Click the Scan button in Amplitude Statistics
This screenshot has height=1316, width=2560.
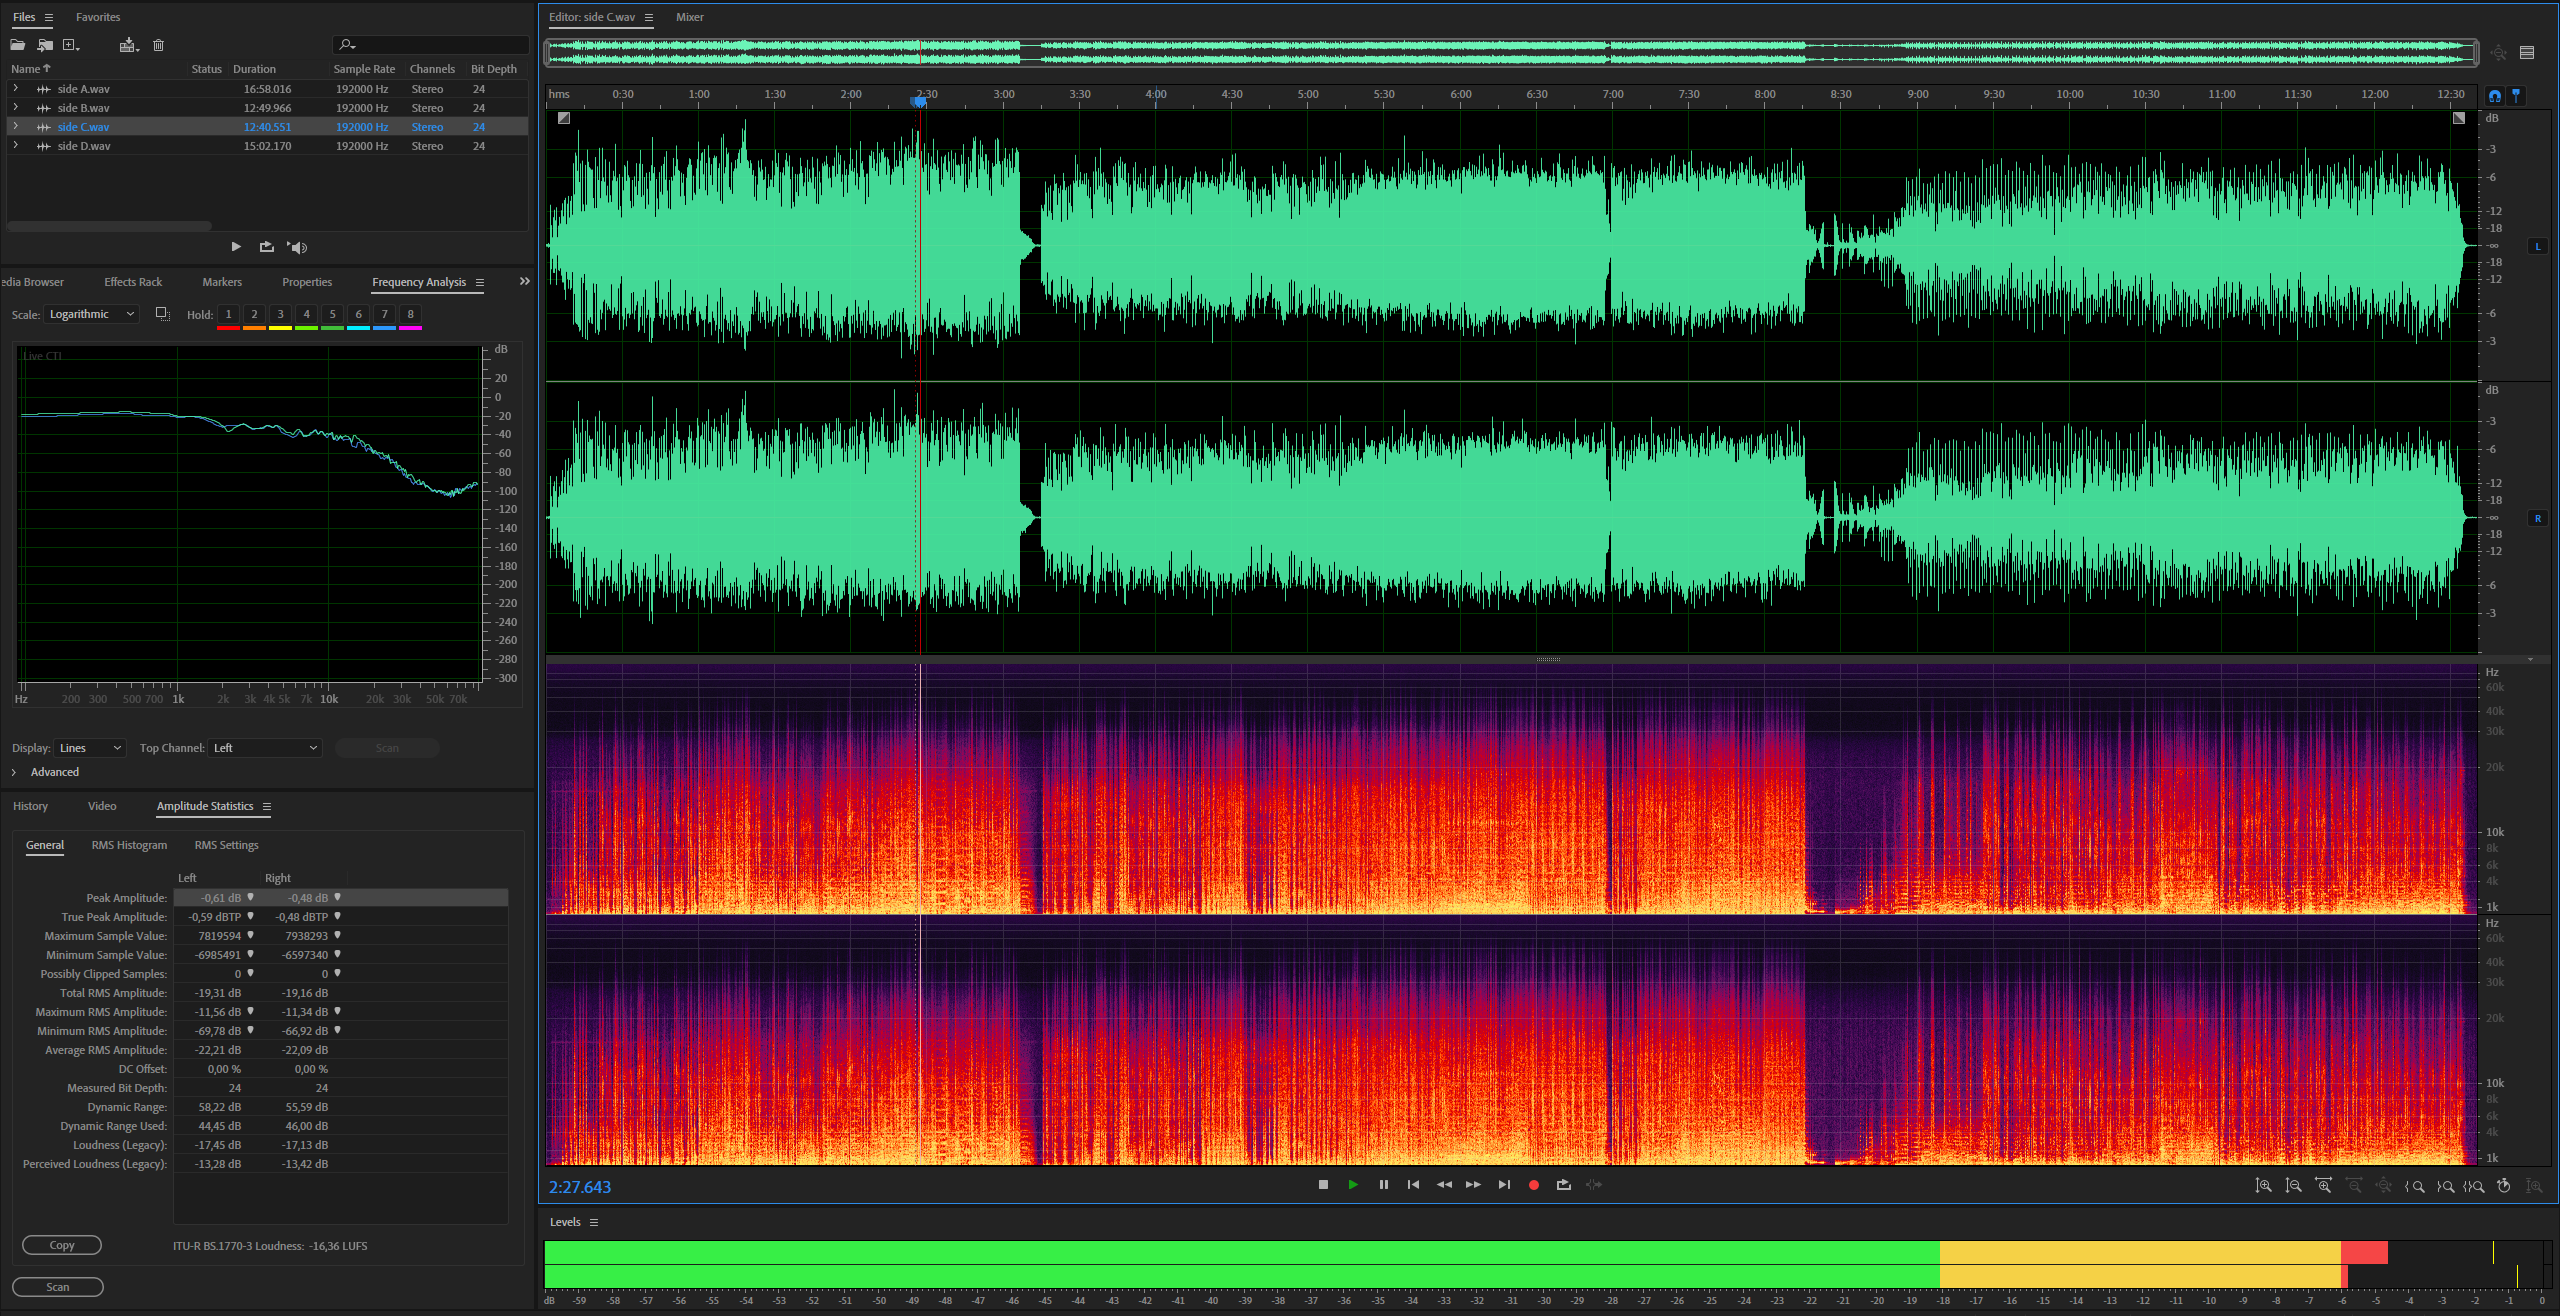coord(58,1287)
